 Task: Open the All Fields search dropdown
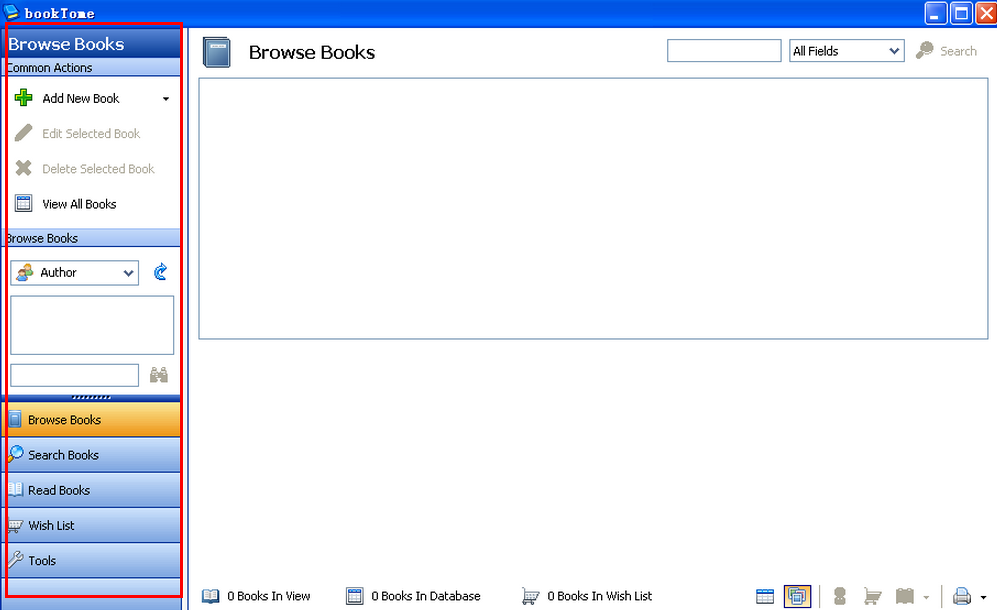pos(846,51)
